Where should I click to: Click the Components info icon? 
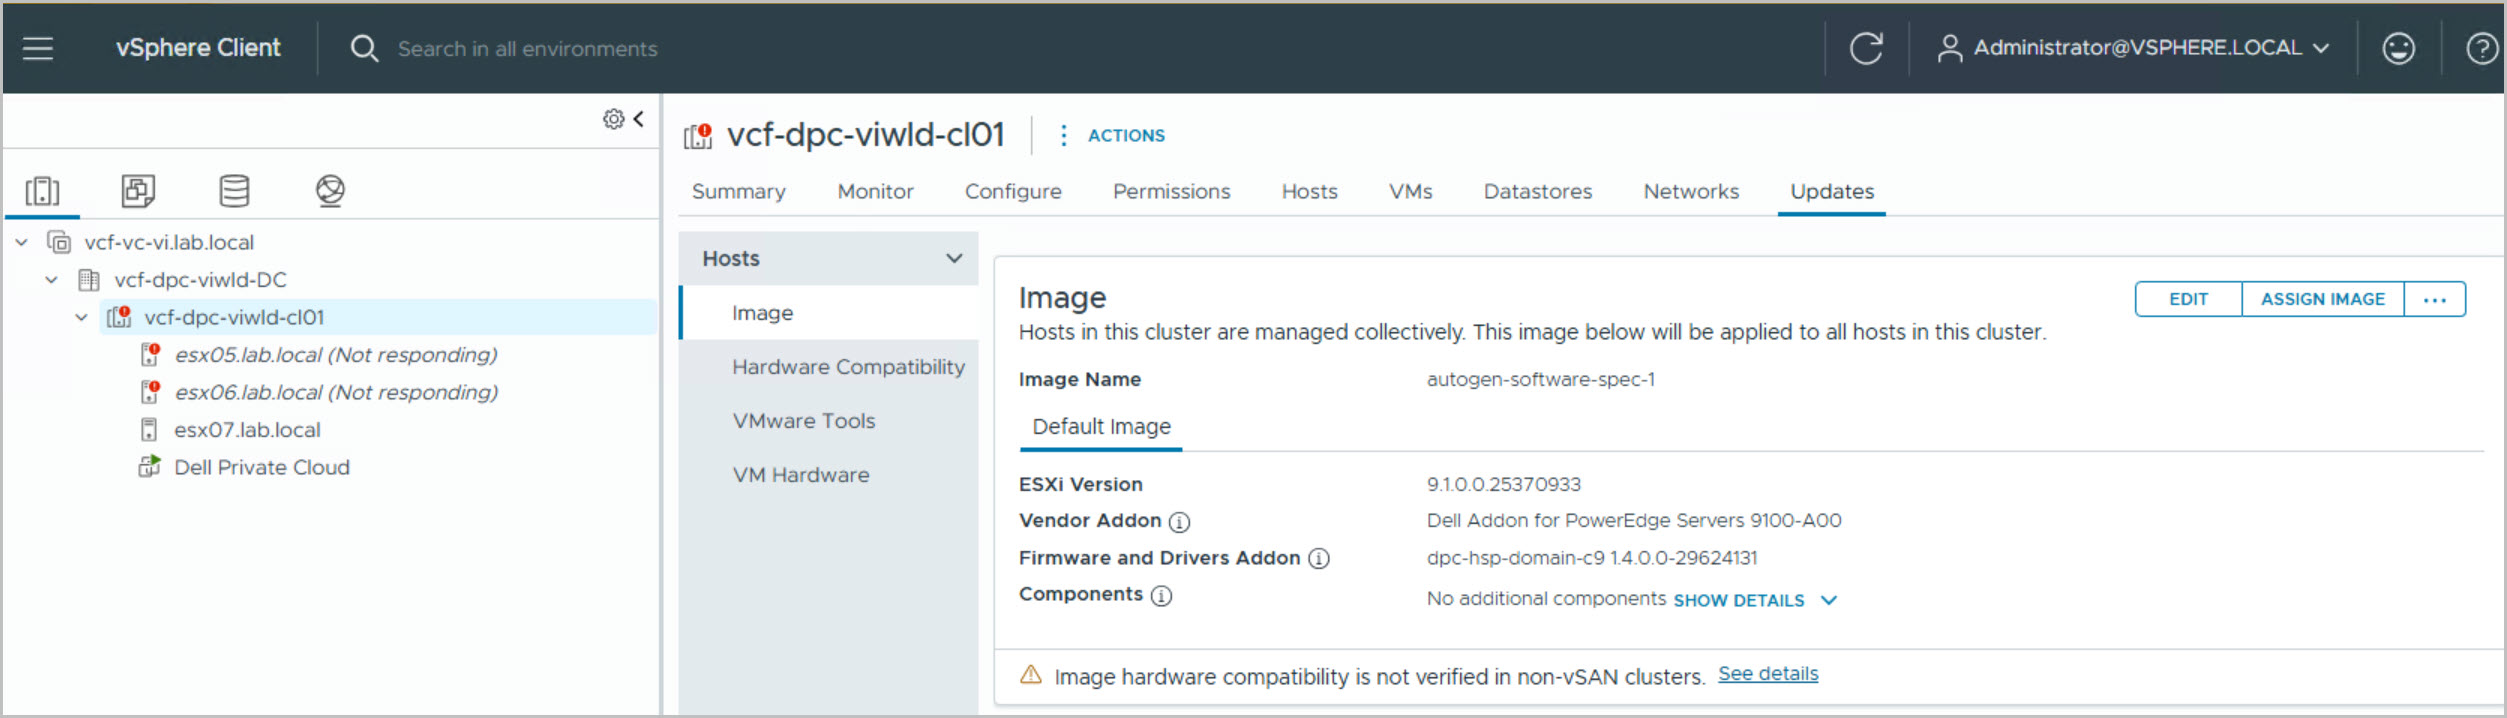pos(1161,596)
